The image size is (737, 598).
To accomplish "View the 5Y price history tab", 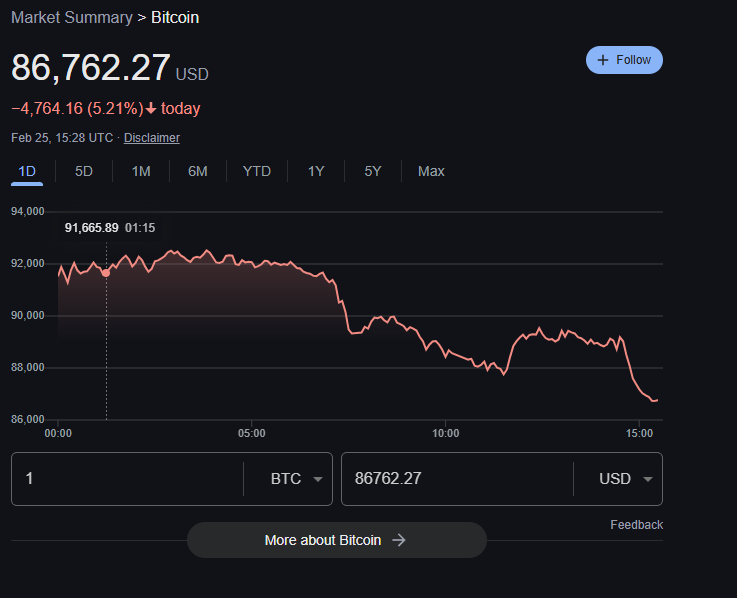I will click(x=373, y=171).
